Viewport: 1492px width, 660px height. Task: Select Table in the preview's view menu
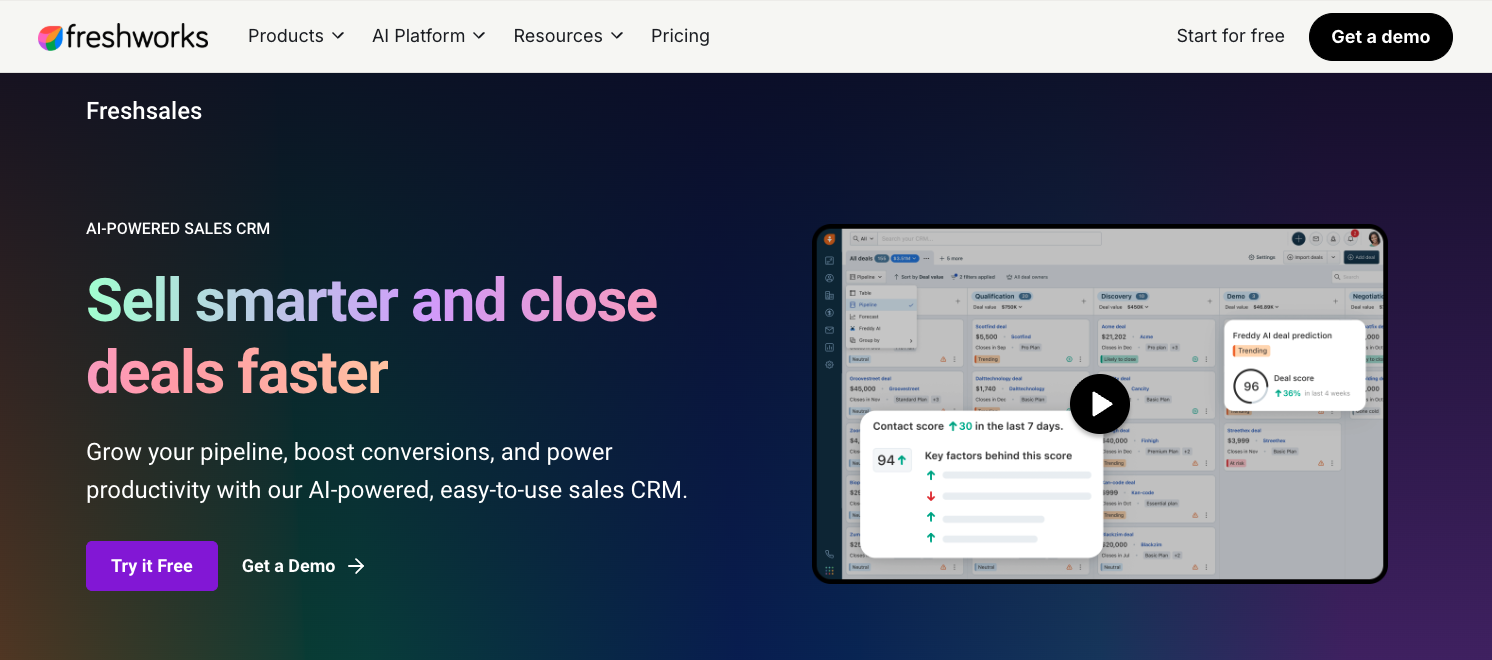click(x=881, y=293)
